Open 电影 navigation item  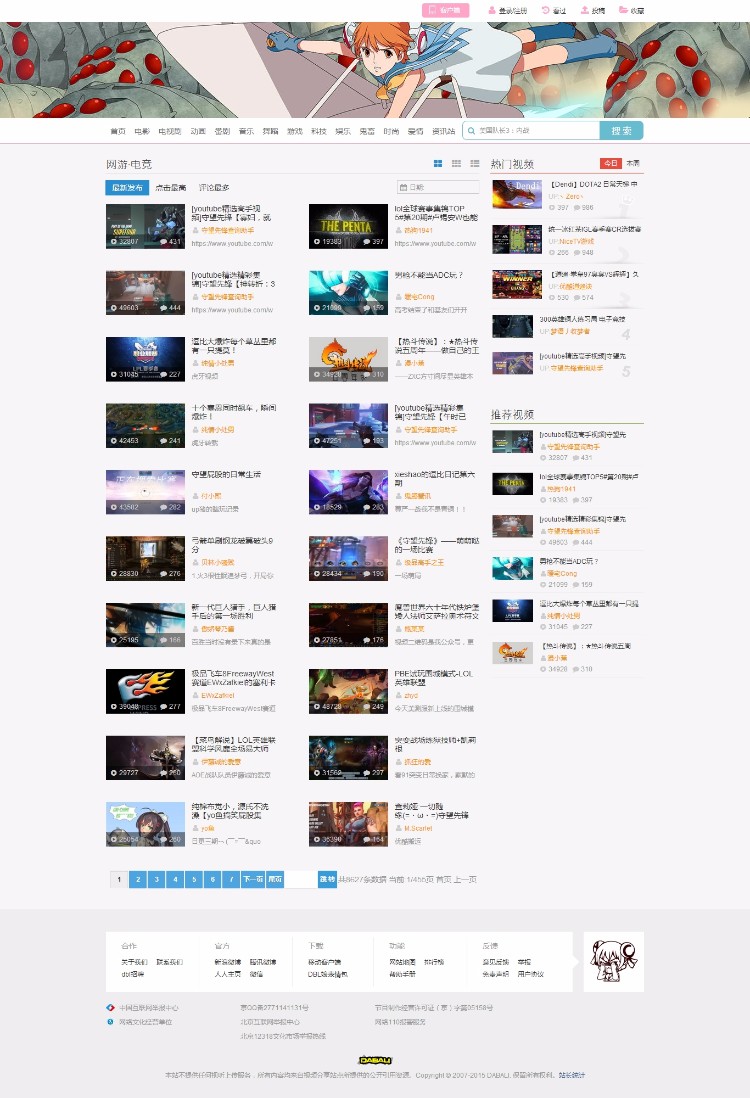coord(142,131)
